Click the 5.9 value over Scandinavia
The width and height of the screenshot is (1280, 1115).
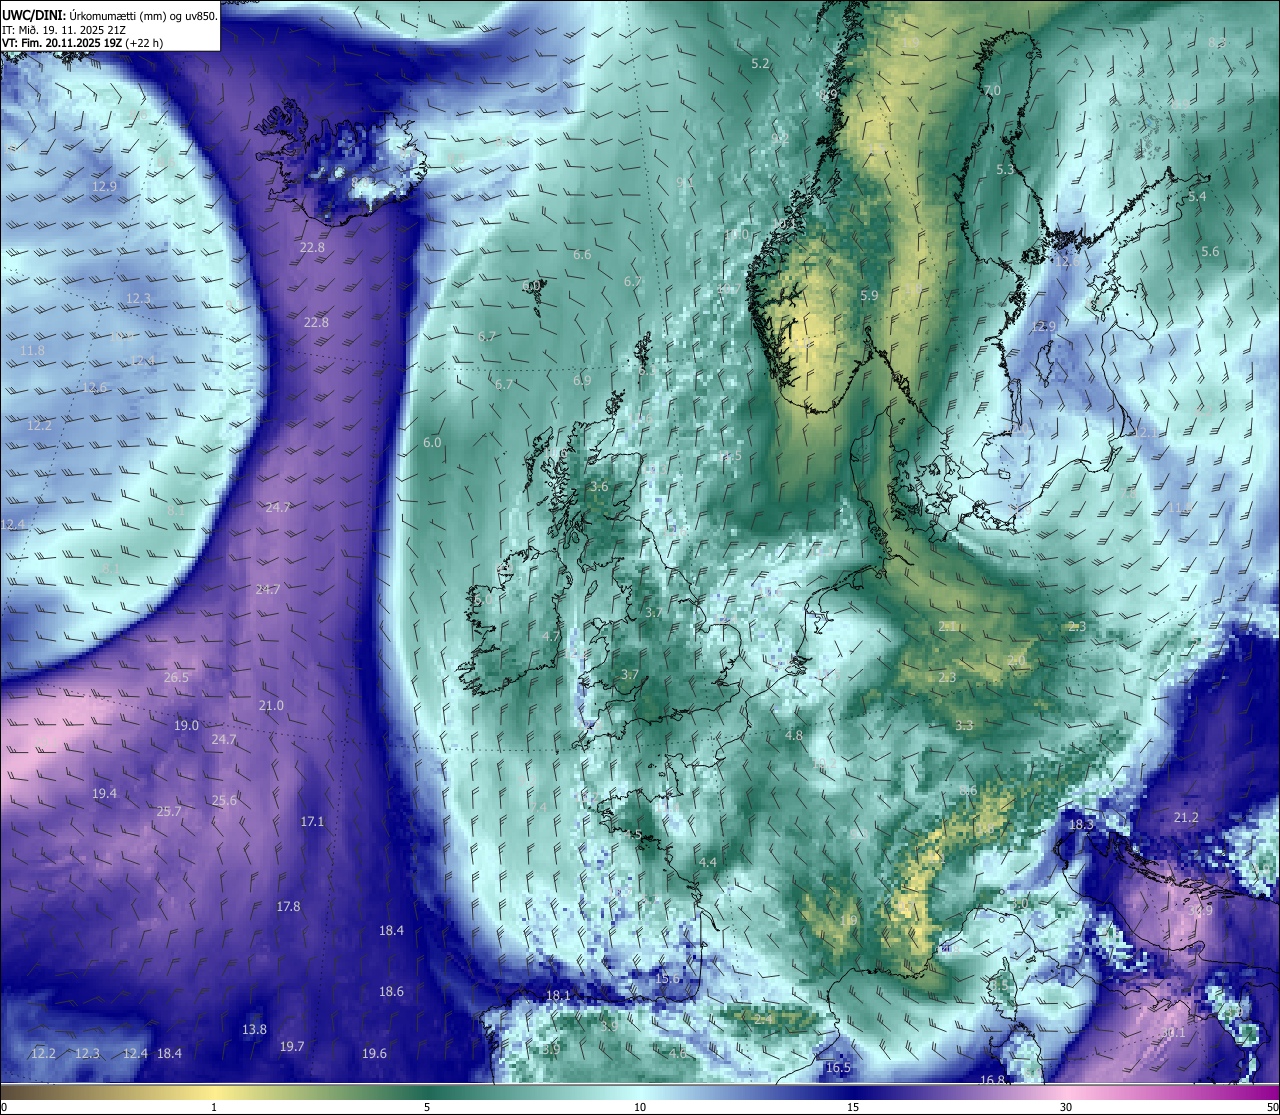coord(869,295)
